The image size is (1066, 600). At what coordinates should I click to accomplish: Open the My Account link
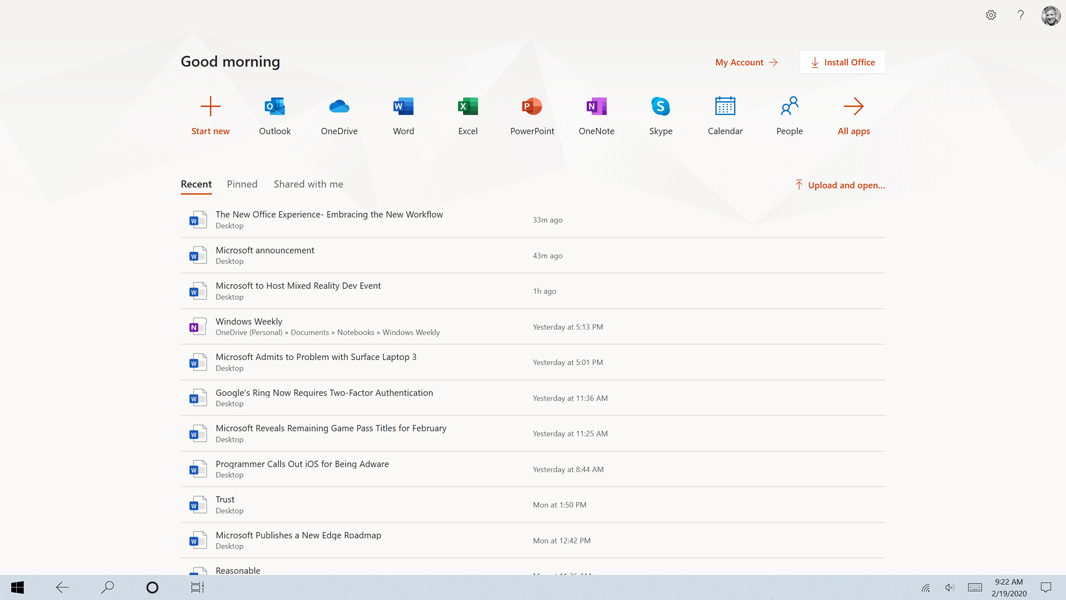point(746,62)
